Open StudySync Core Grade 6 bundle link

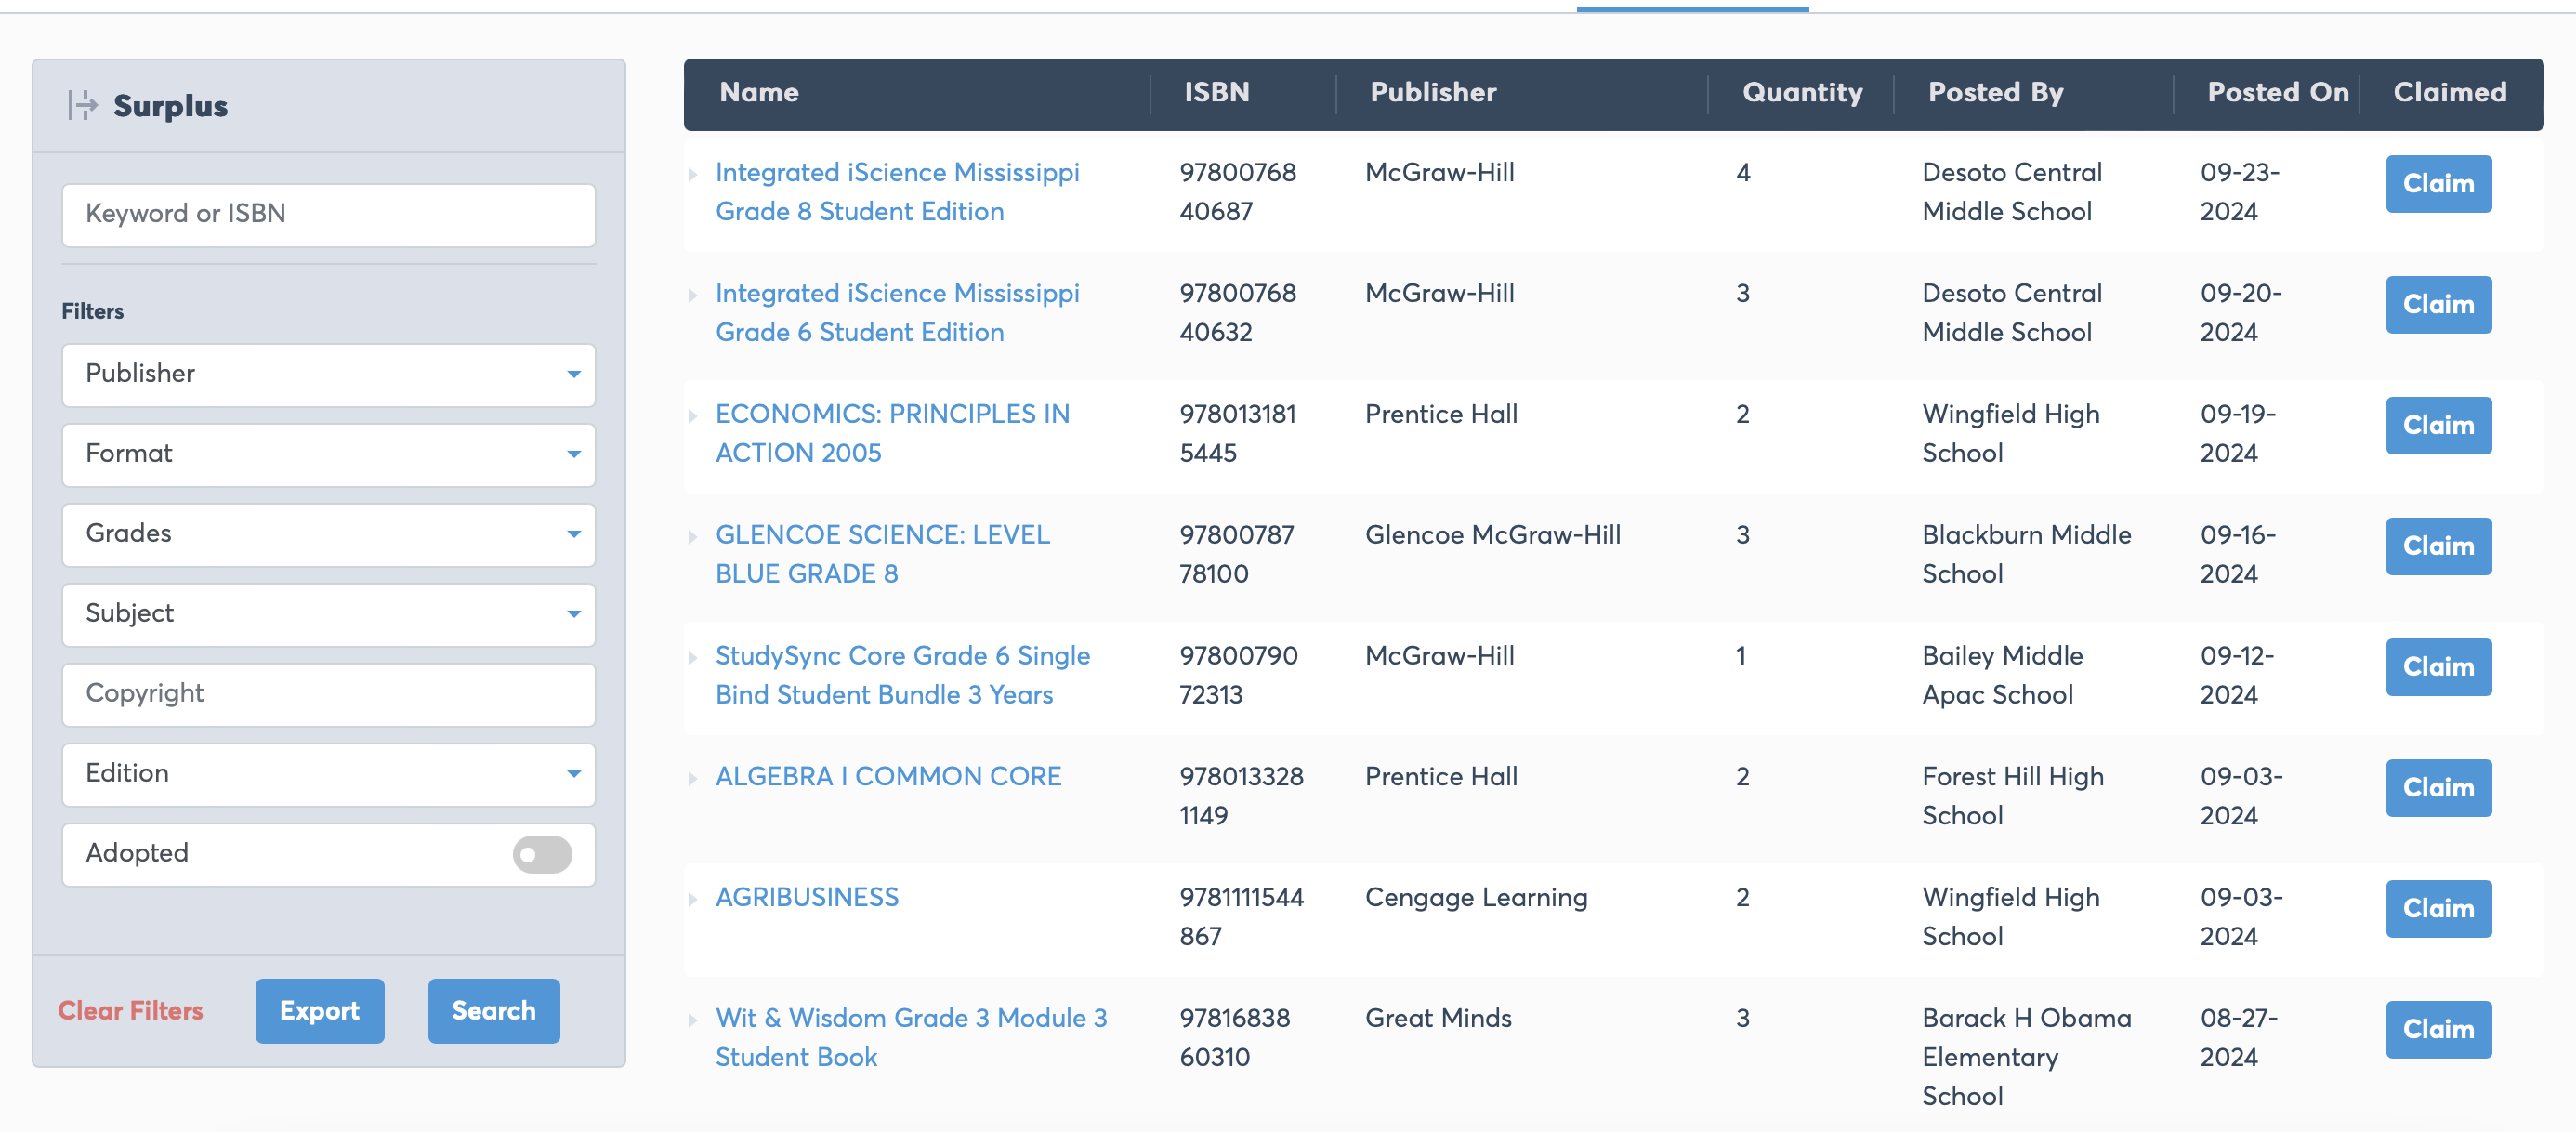click(x=902, y=676)
